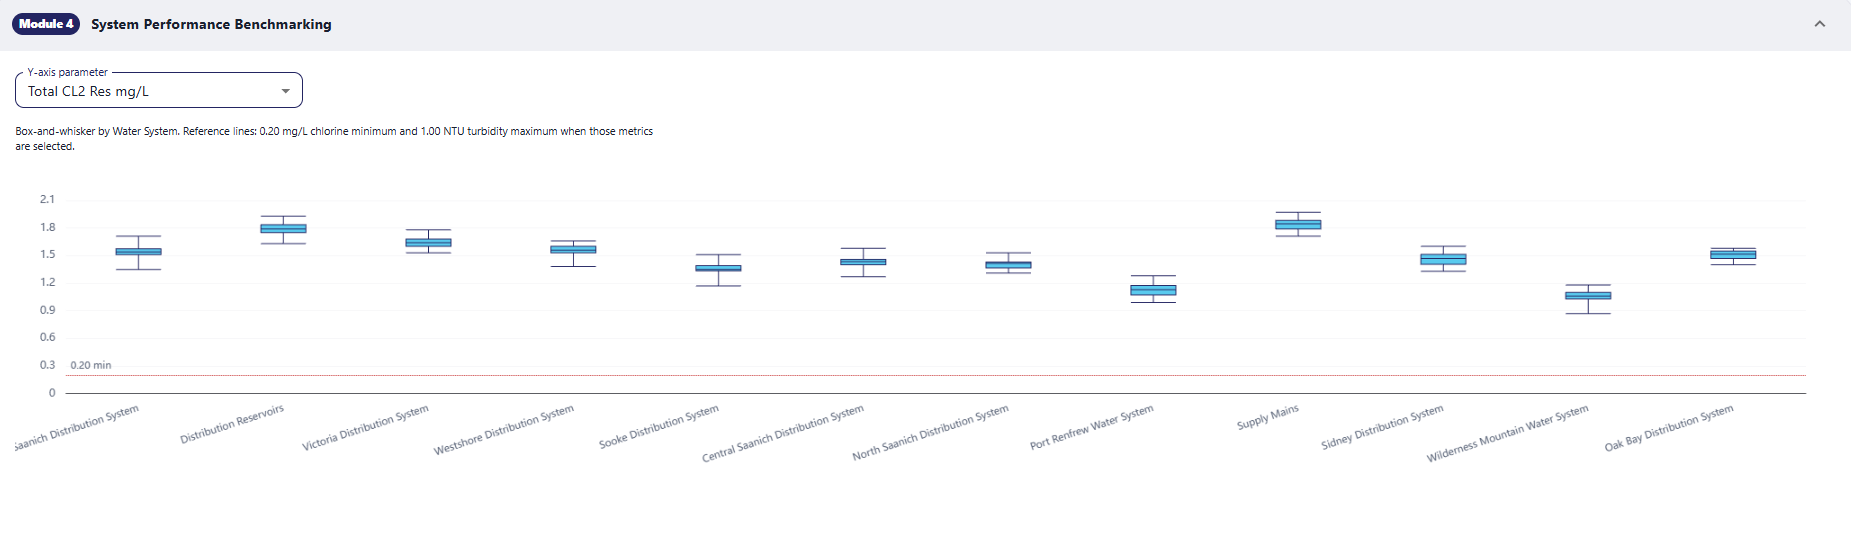Click the 'Westshore Distribution System' axis label
The width and height of the screenshot is (1851, 534).
coord(504,430)
